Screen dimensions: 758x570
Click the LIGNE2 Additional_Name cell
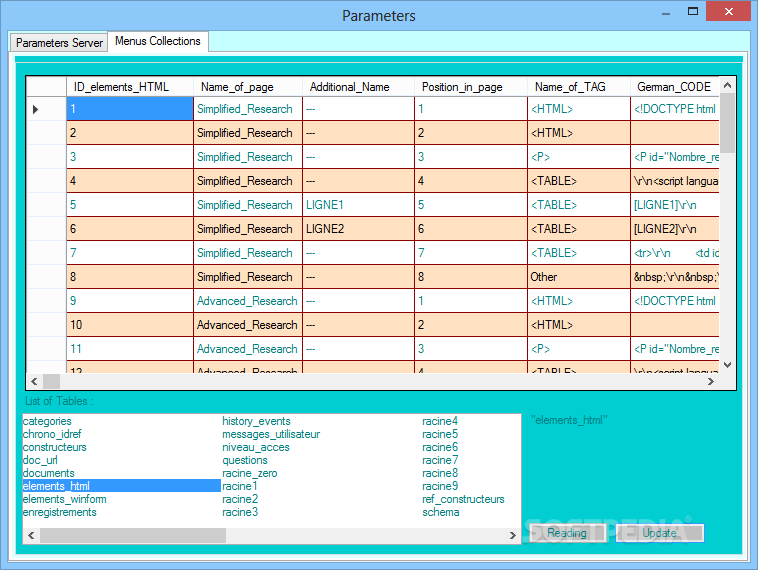358,229
